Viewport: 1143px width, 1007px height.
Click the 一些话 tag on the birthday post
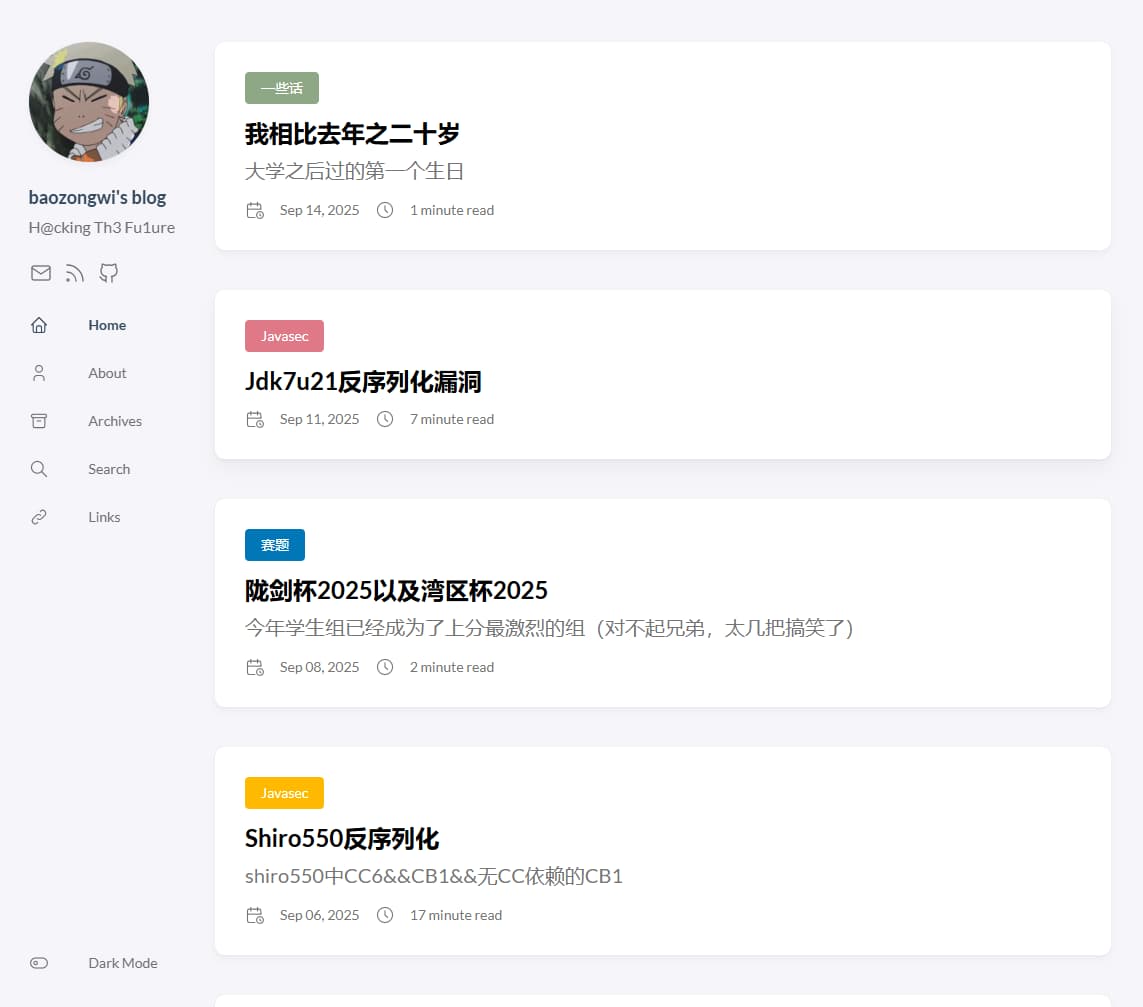click(282, 87)
